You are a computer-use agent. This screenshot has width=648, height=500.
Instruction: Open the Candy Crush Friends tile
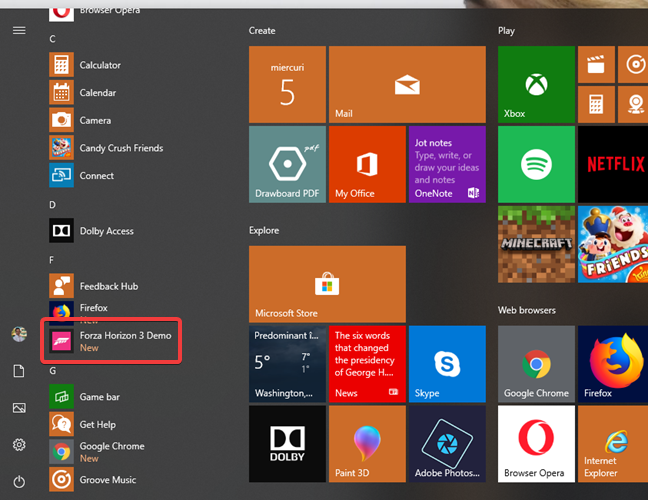coord(613,244)
